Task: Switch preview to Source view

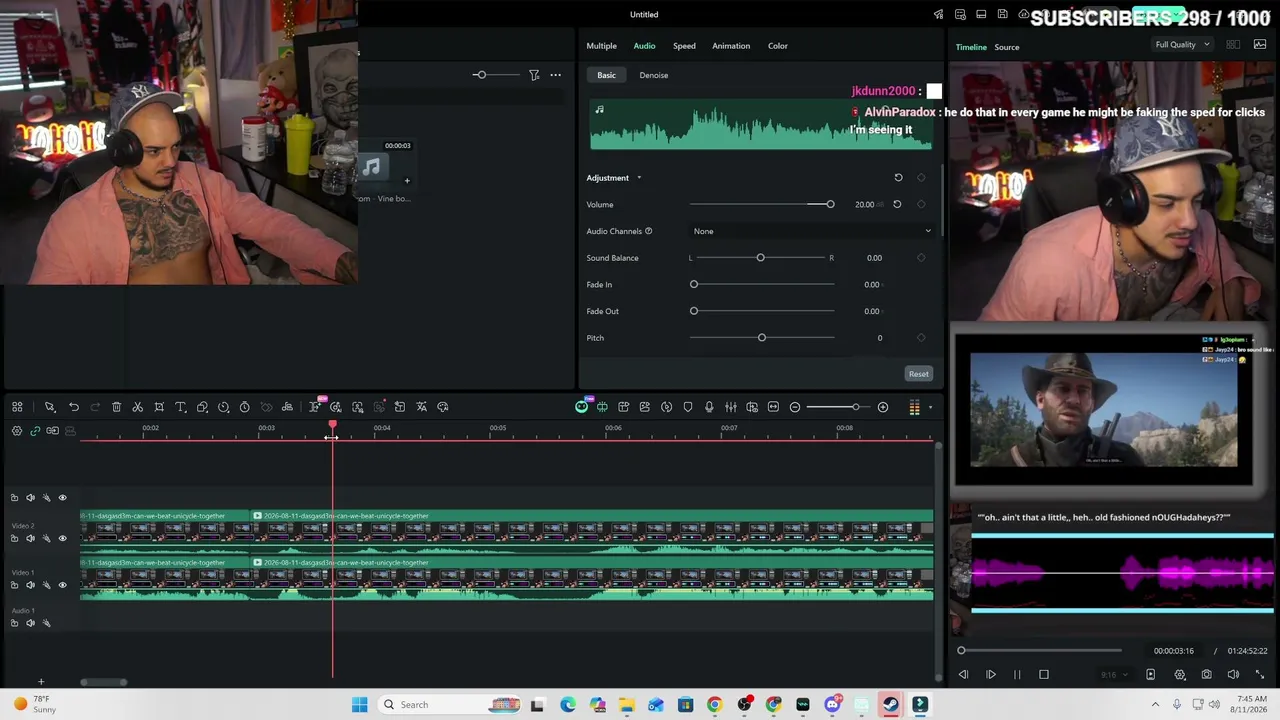Action: tap(1007, 47)
